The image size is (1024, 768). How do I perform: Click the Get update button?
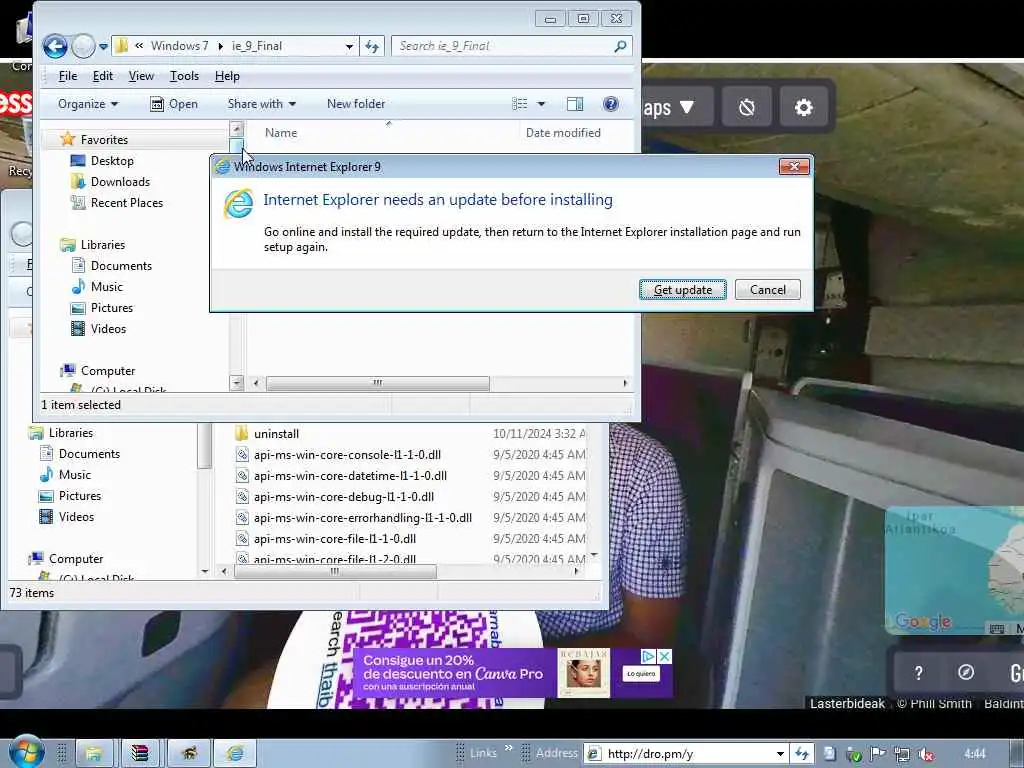pos(682,289)
